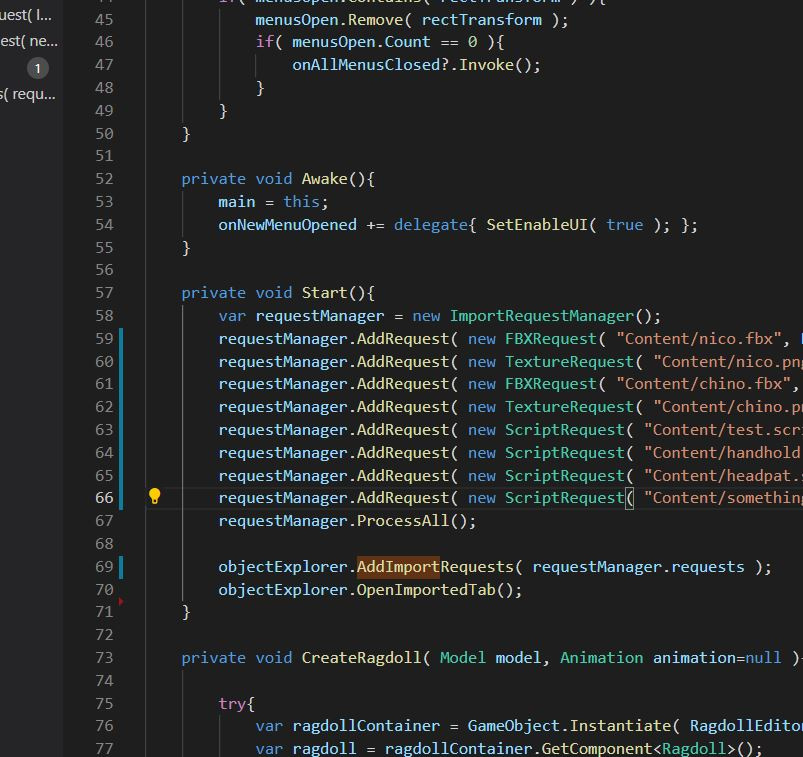803x757 pixels.
Task: Click line number 66
Action: coord(104,498)
